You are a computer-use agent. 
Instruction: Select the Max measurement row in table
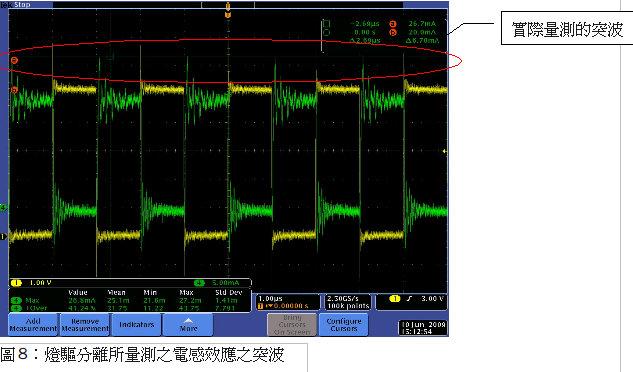130,301
